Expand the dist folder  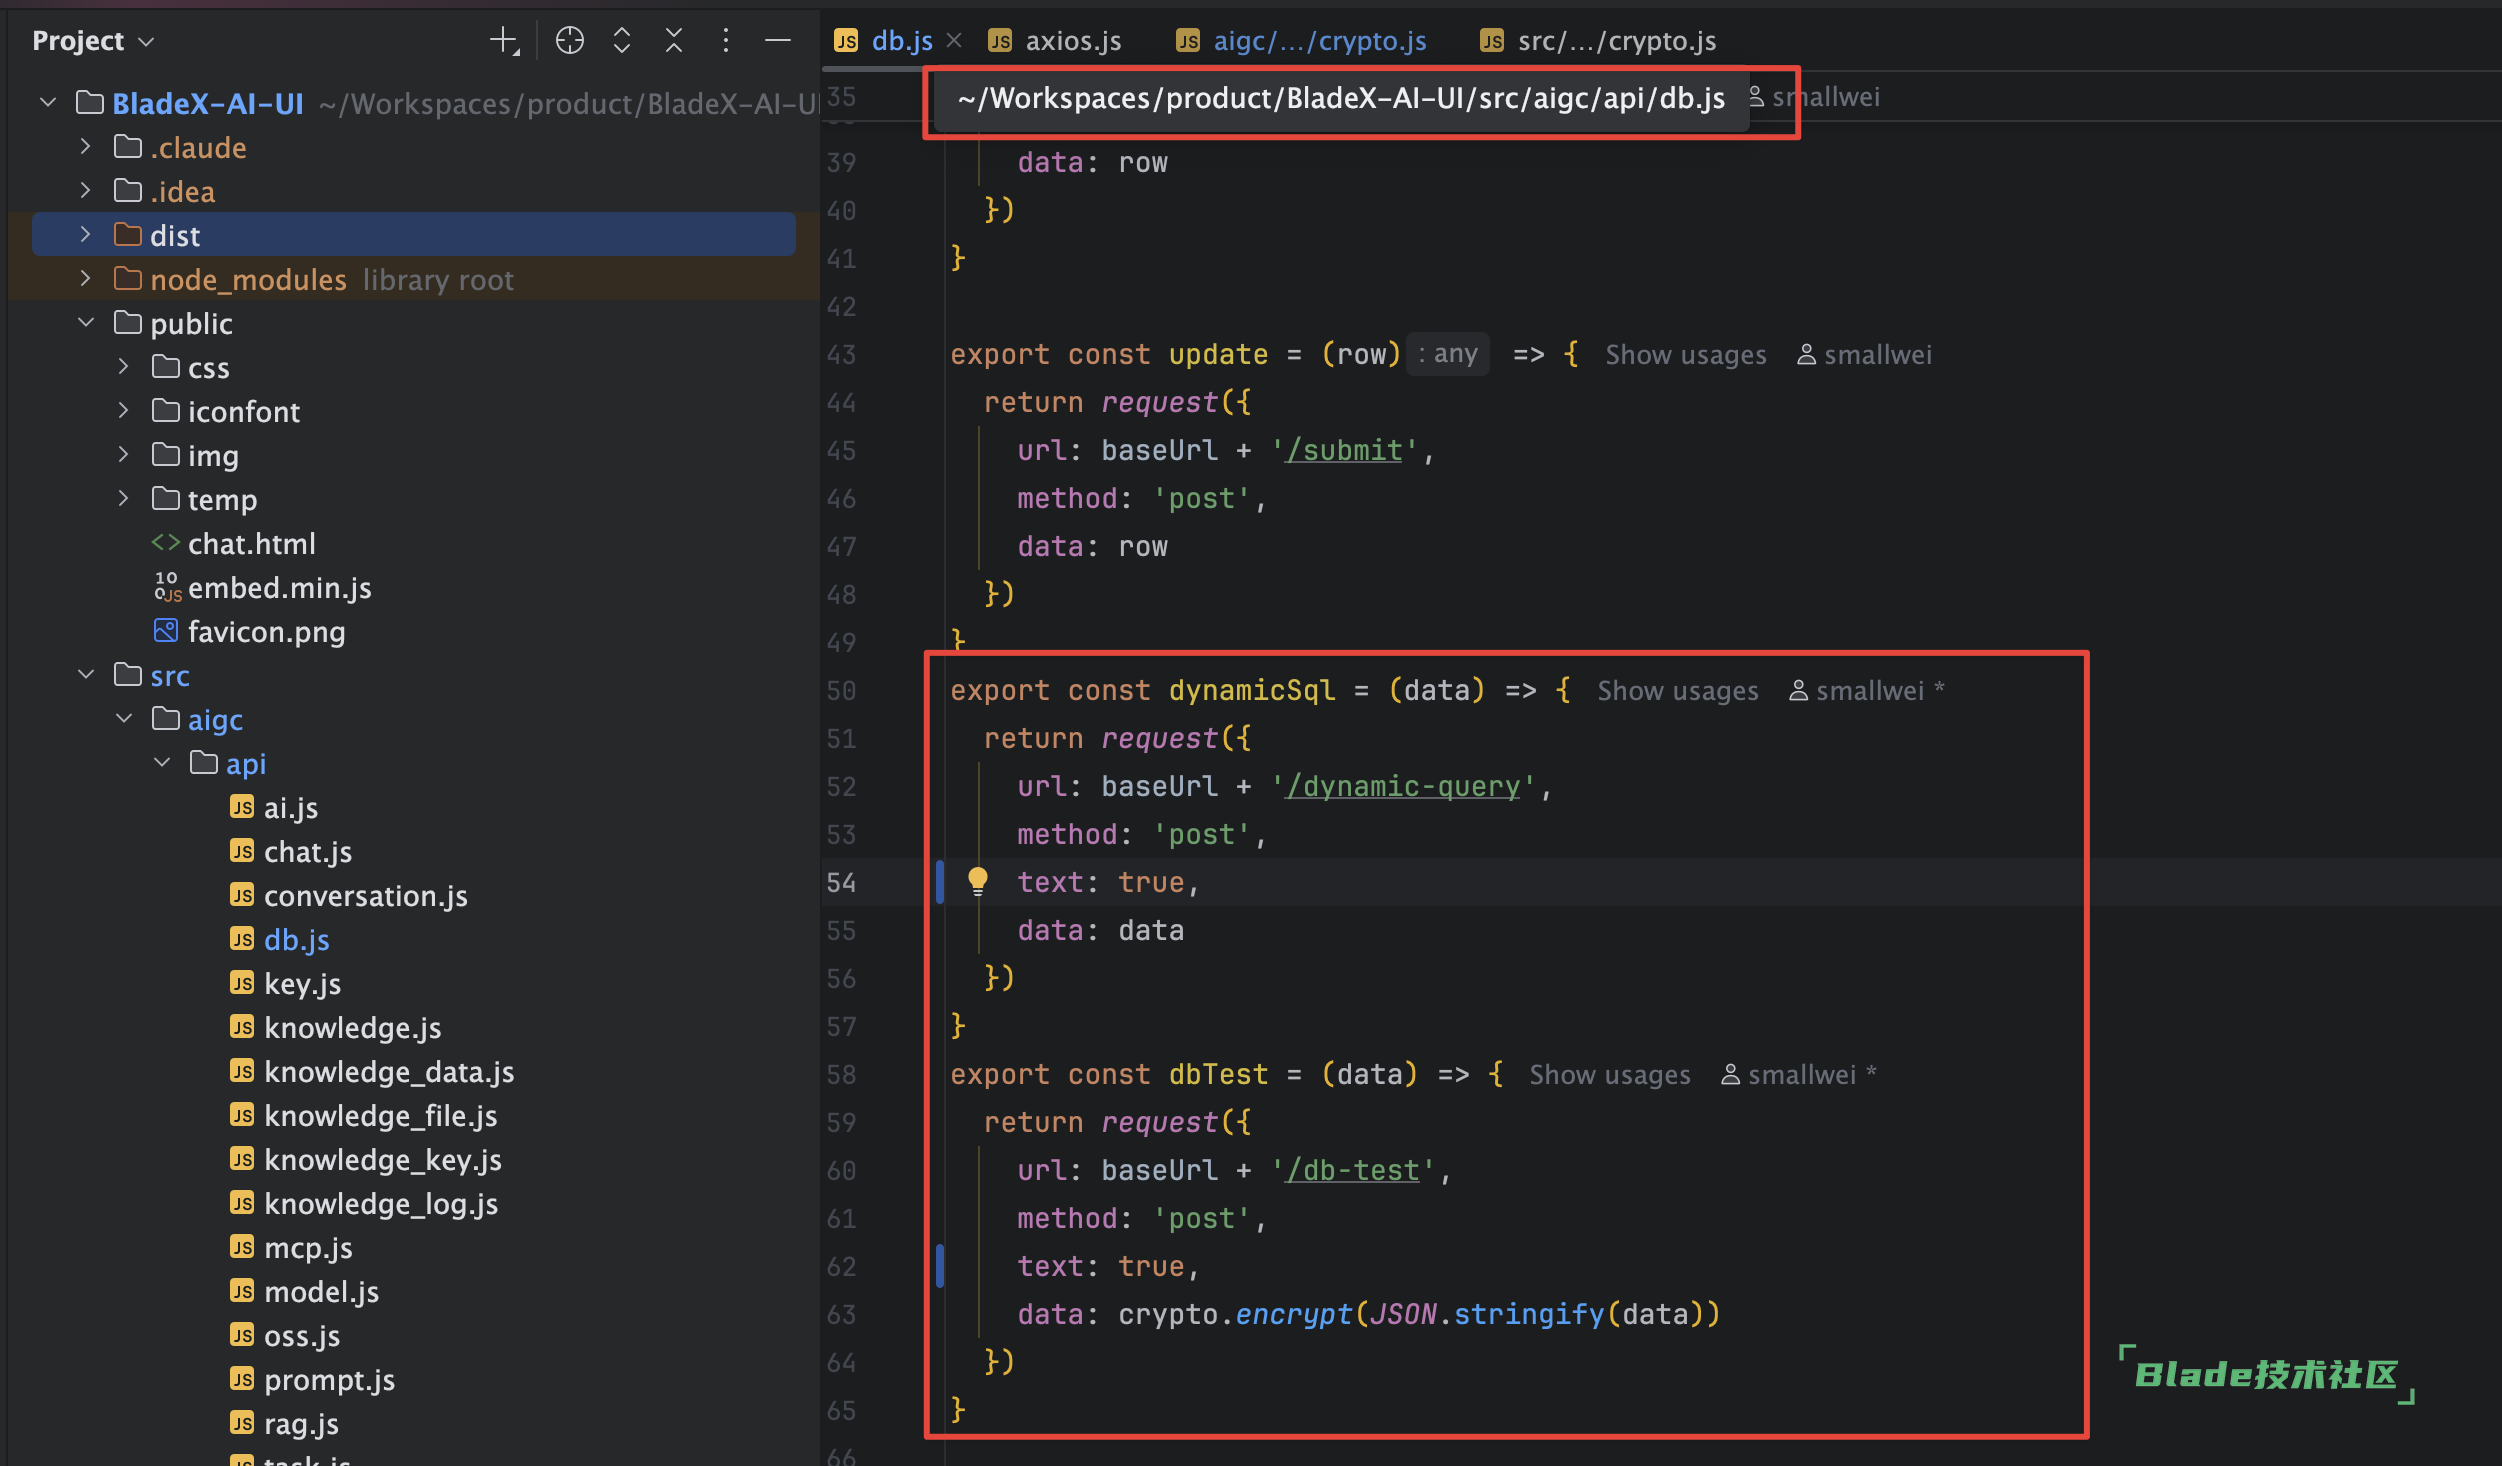tap(86, 235)
